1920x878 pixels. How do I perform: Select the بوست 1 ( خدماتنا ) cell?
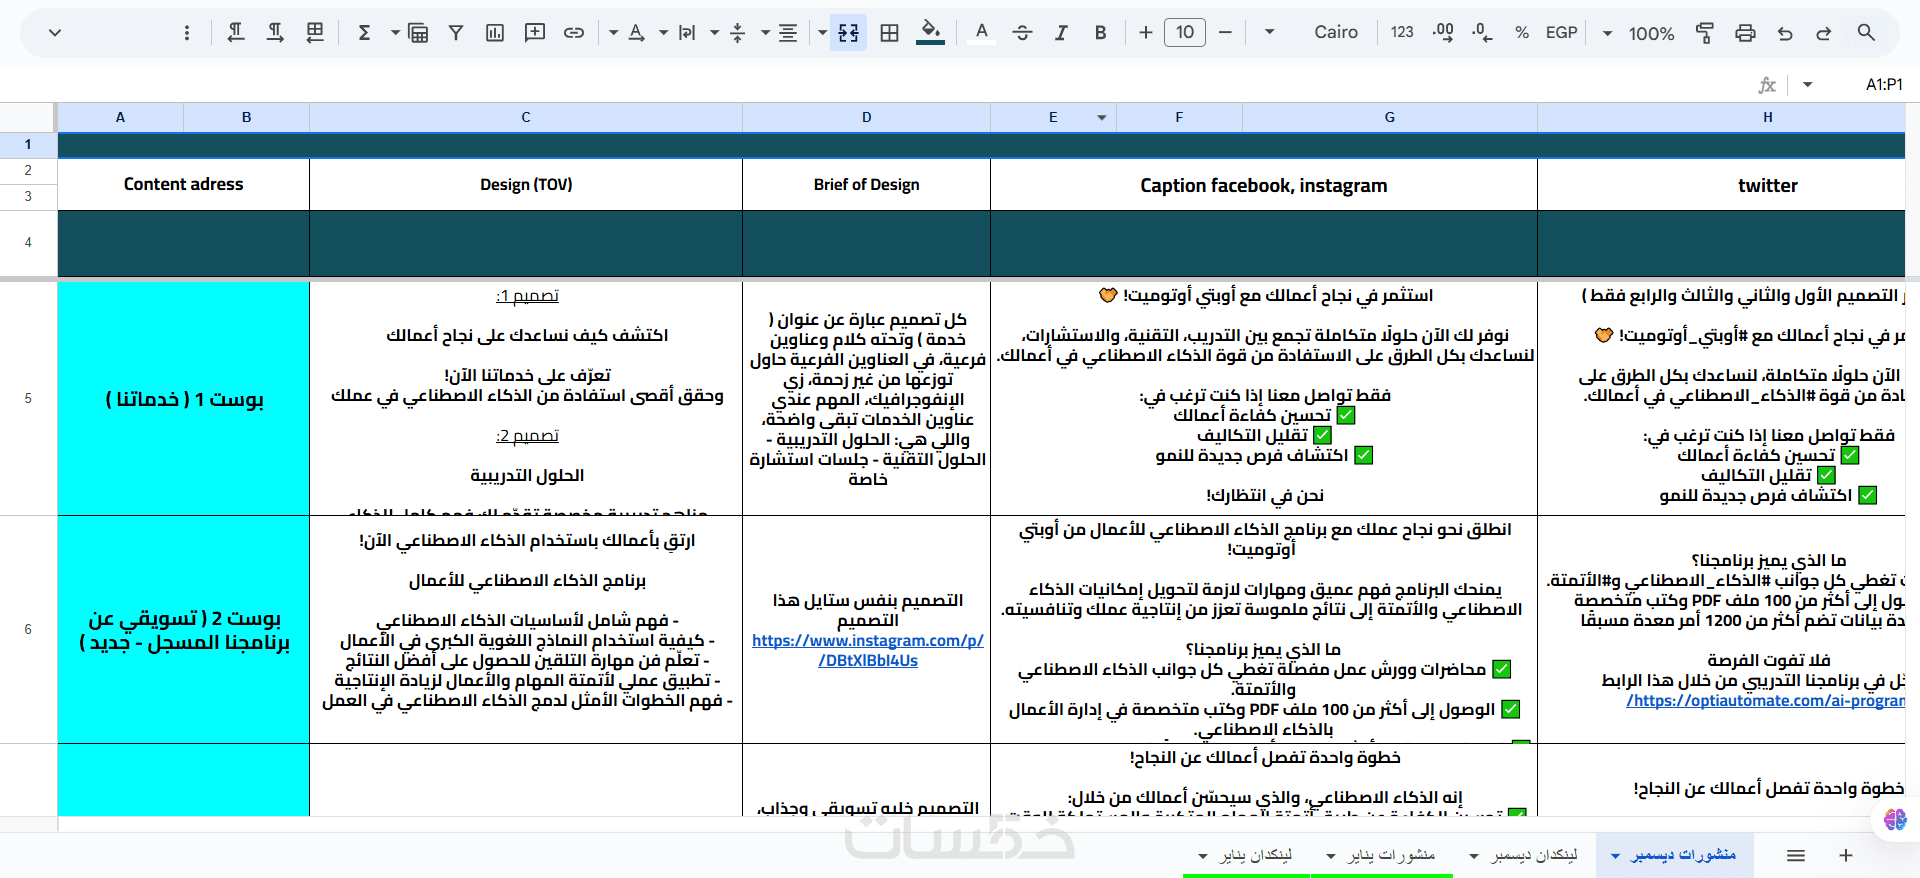pyautogui.click(x=184, y=399)
